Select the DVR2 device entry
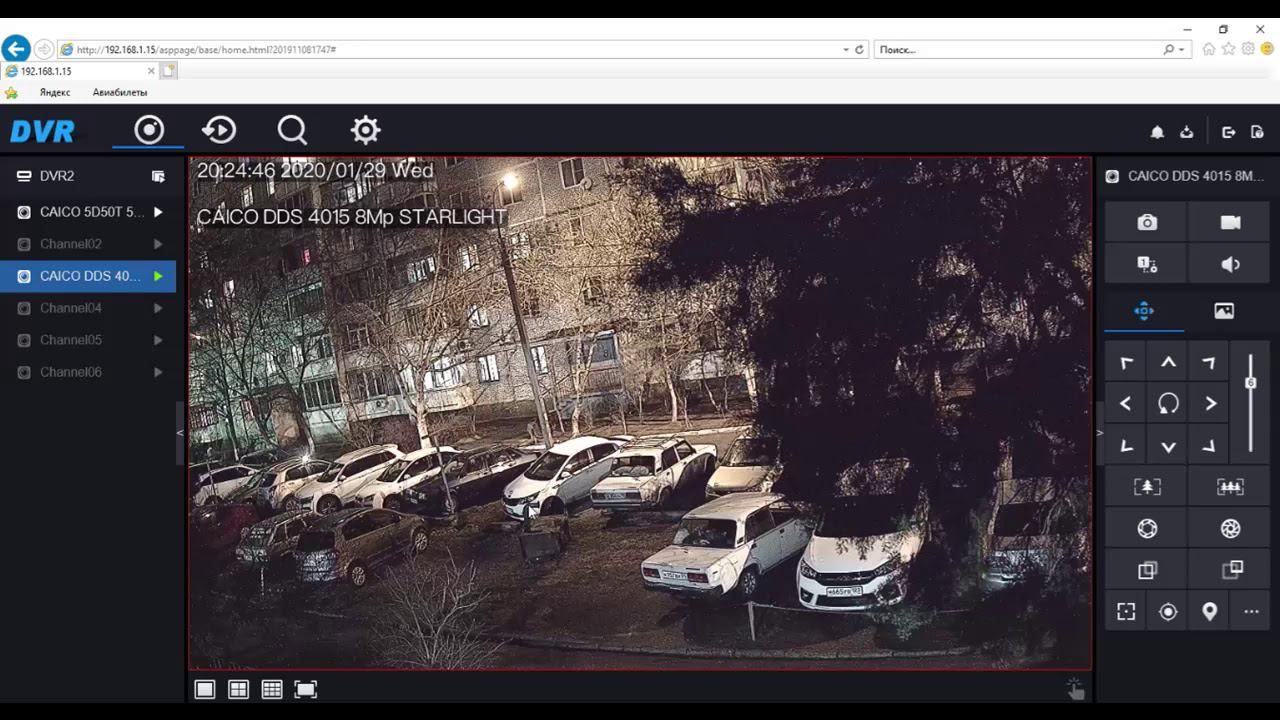This screenshot has width=1280, height=720. tap(57, 176)
